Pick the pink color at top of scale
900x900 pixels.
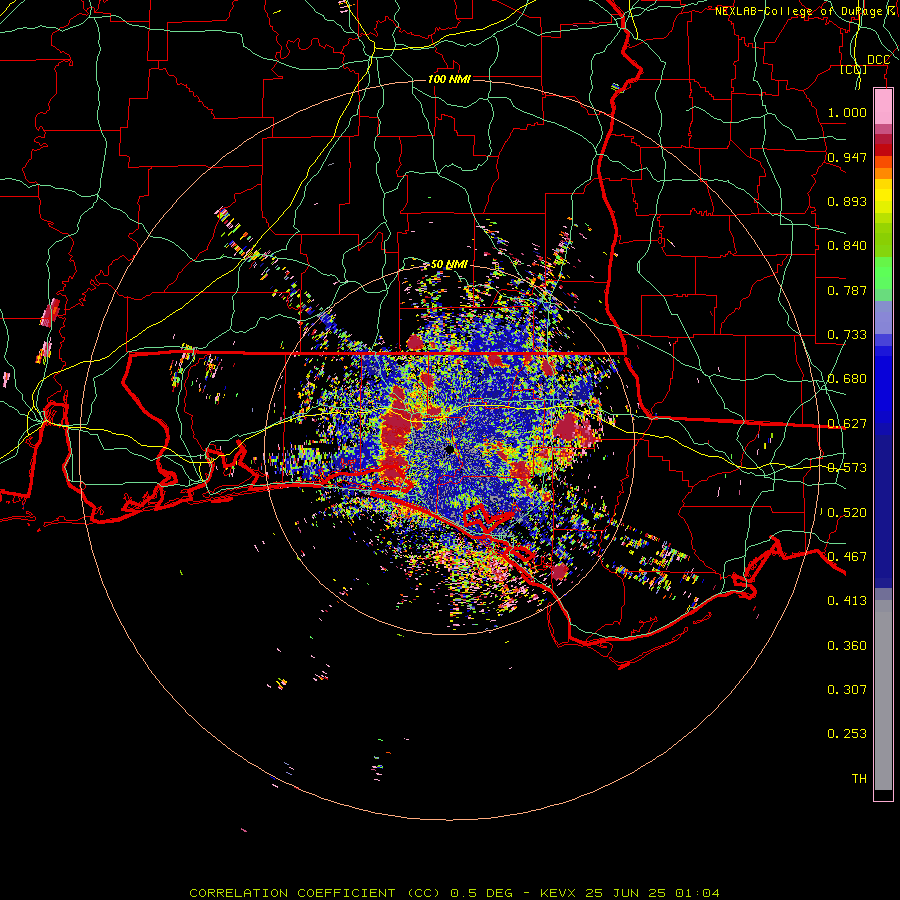883,106
